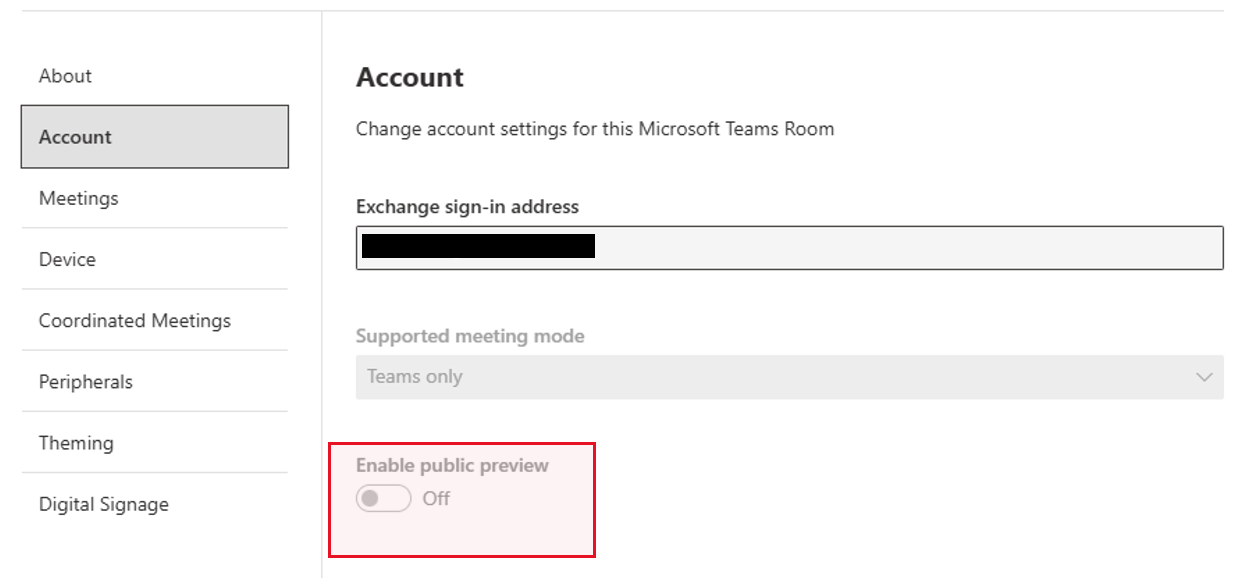This screenshot has width=1247, height=578.
Task: Click the Exchange sign-in address label
Action: click(467, 207)
